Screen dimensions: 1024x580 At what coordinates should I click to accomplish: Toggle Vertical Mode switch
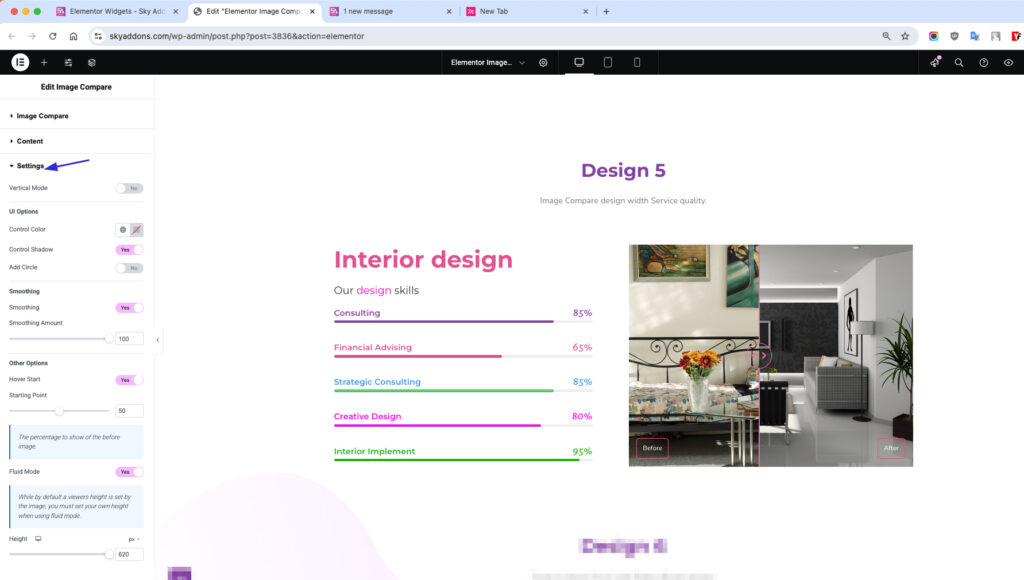129,188
